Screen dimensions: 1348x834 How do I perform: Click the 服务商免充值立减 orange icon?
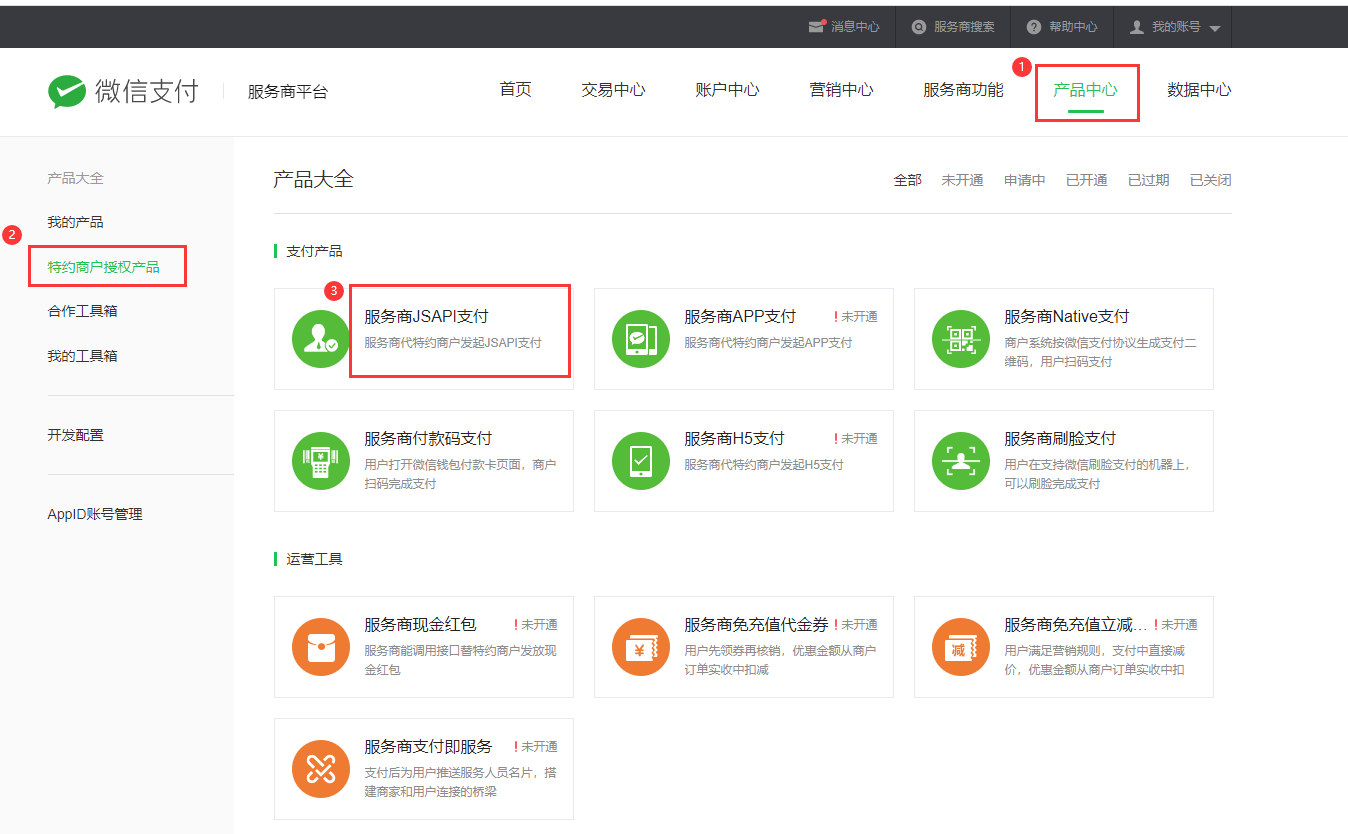961,647
